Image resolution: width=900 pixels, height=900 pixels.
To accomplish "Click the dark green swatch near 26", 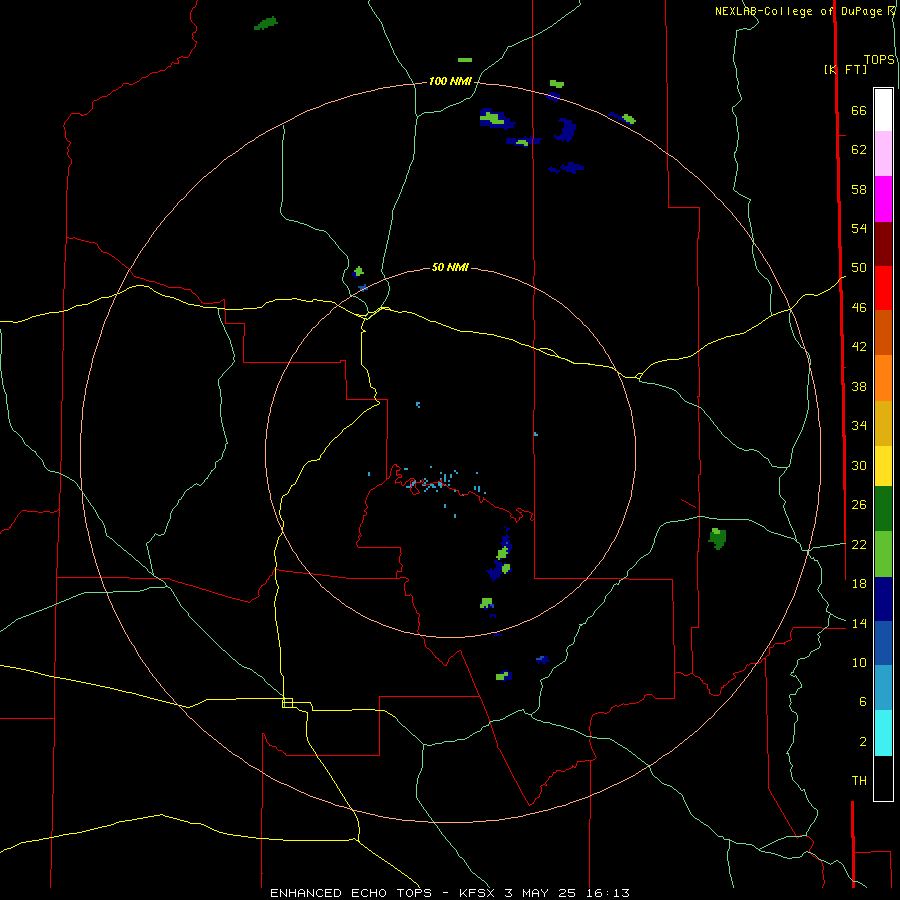I will coord(883,509).
